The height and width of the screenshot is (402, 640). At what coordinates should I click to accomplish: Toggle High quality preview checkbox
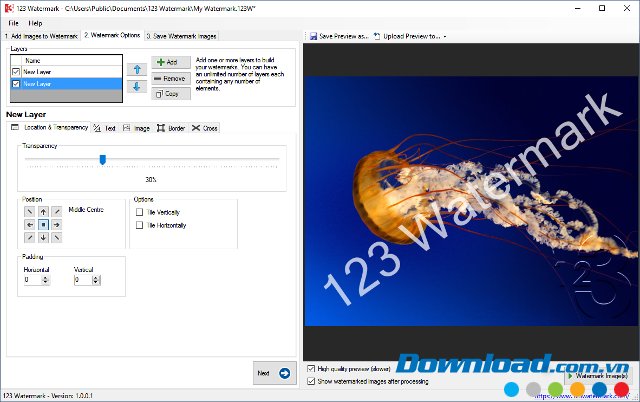point(311,369)
